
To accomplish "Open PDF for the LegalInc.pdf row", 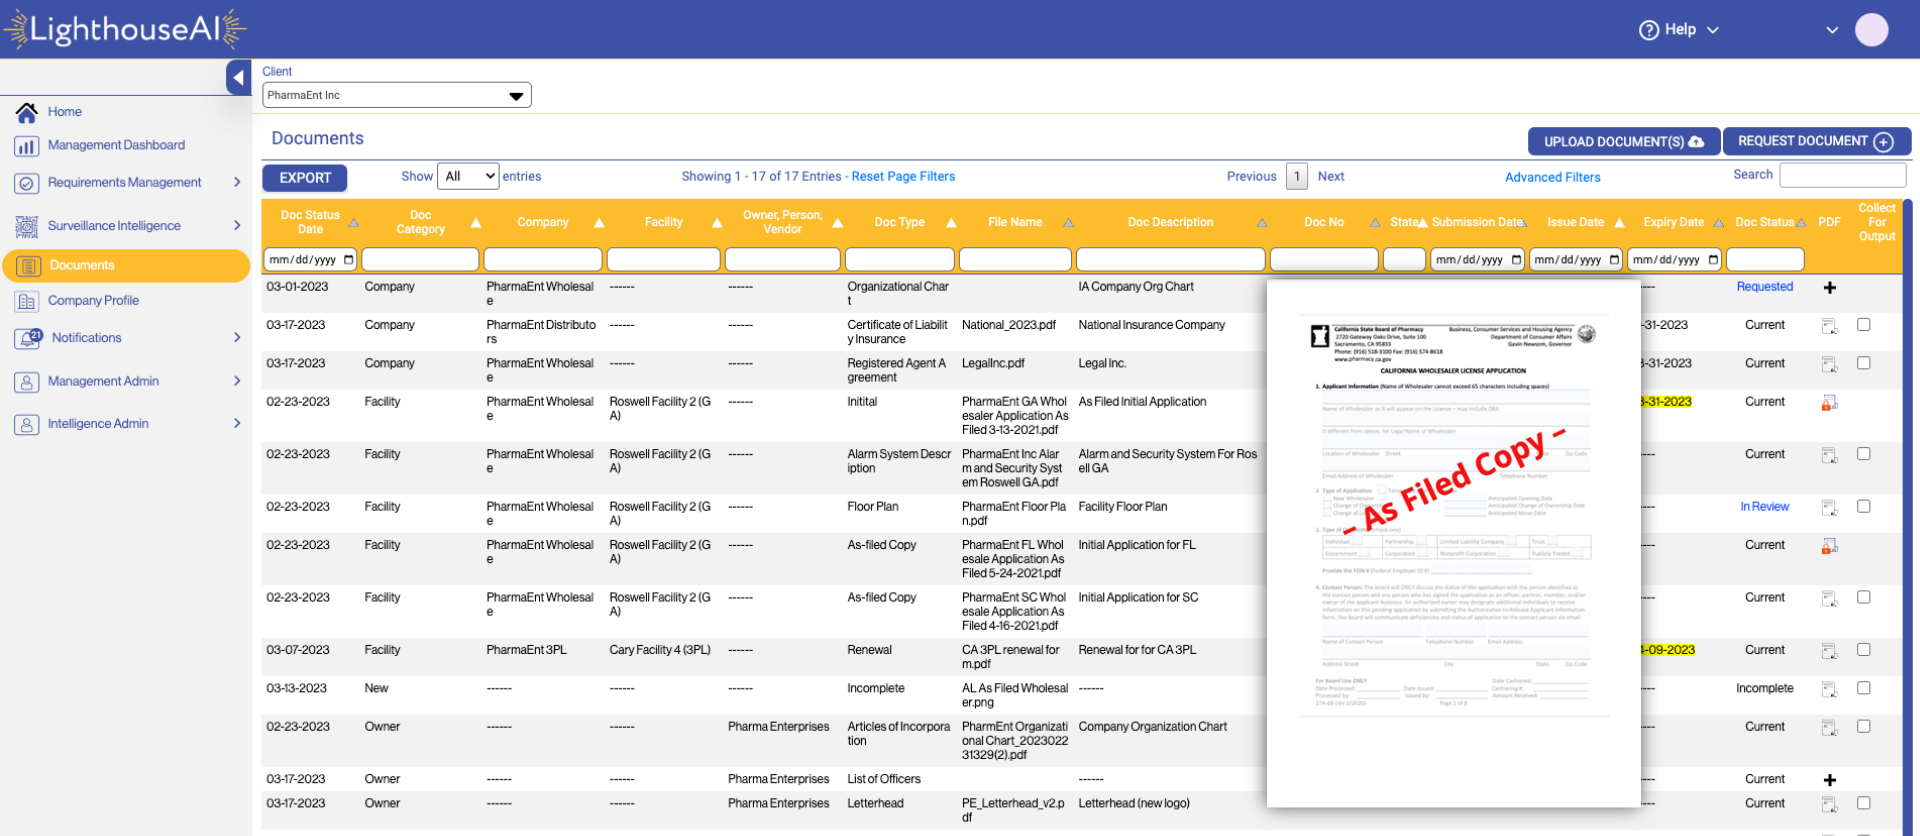I will point(1829,364).
